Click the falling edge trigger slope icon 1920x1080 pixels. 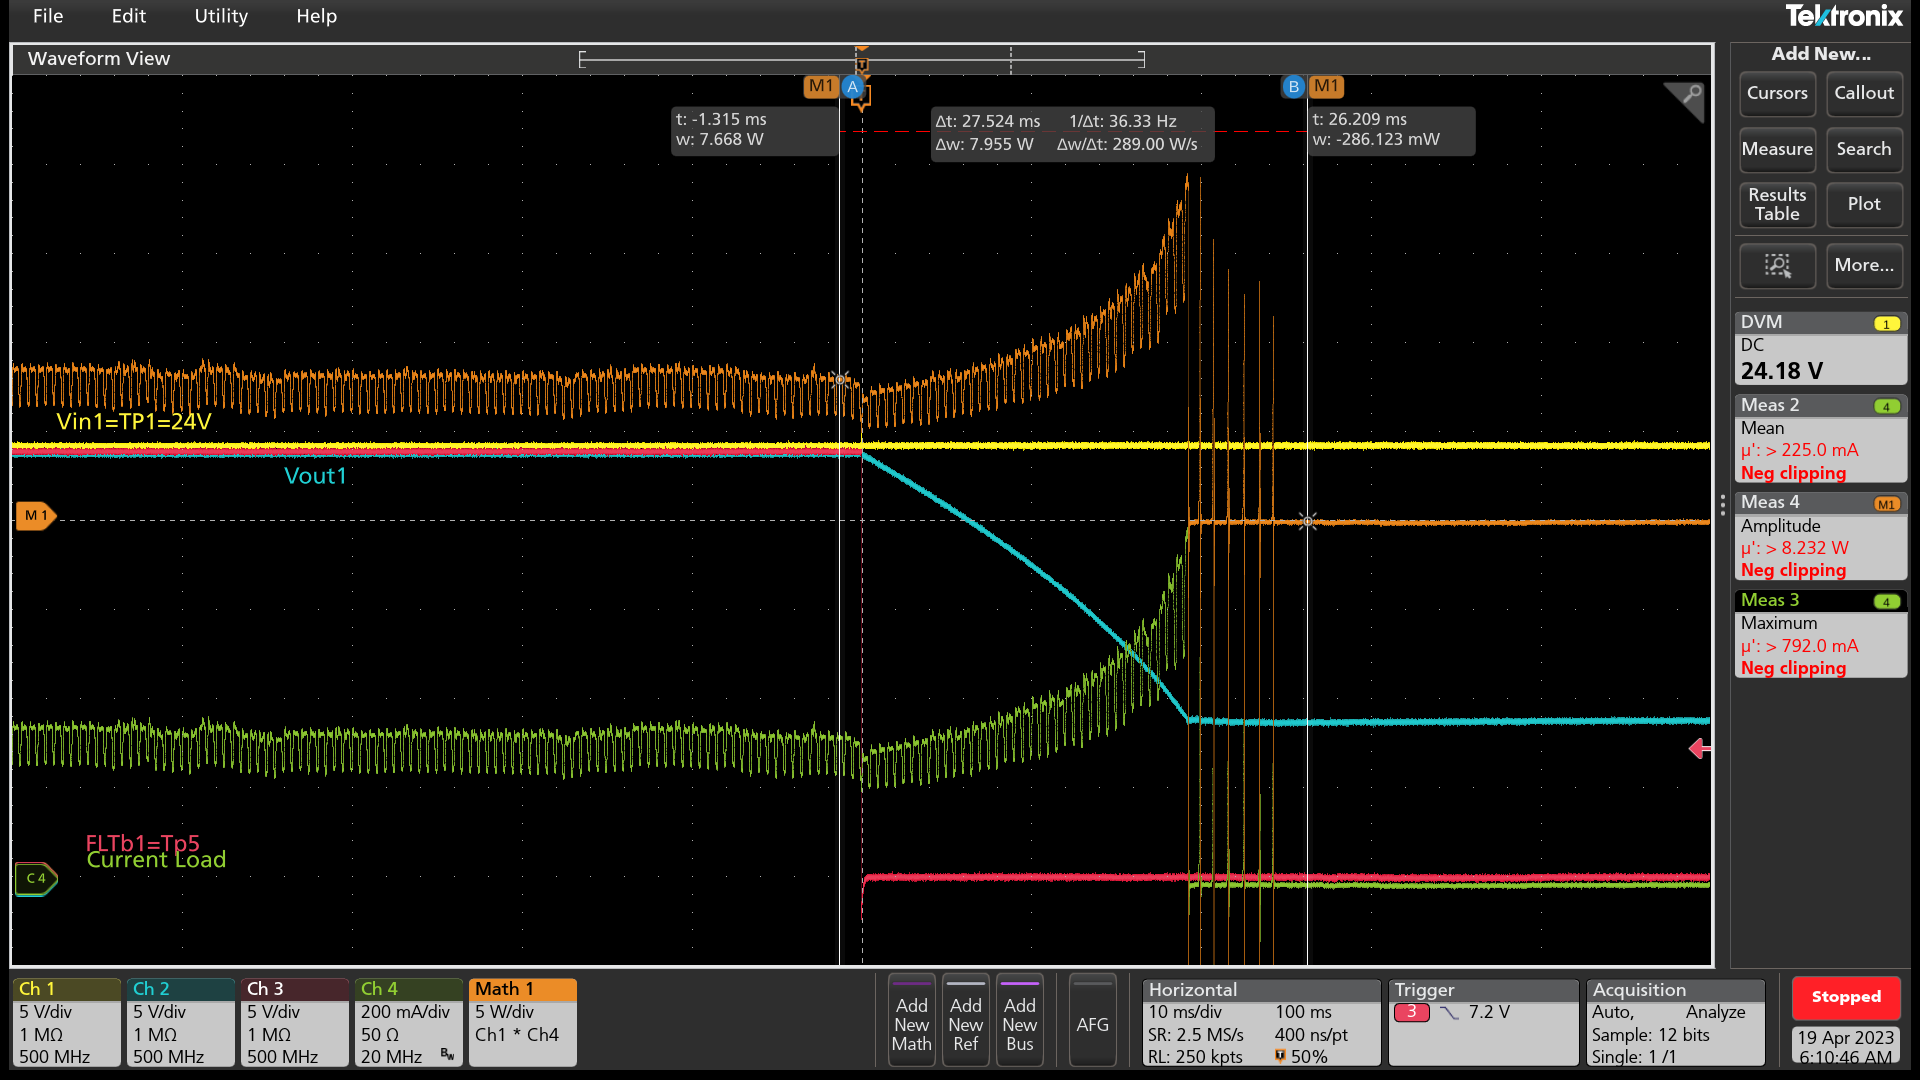click(x=1450, y=1013)
